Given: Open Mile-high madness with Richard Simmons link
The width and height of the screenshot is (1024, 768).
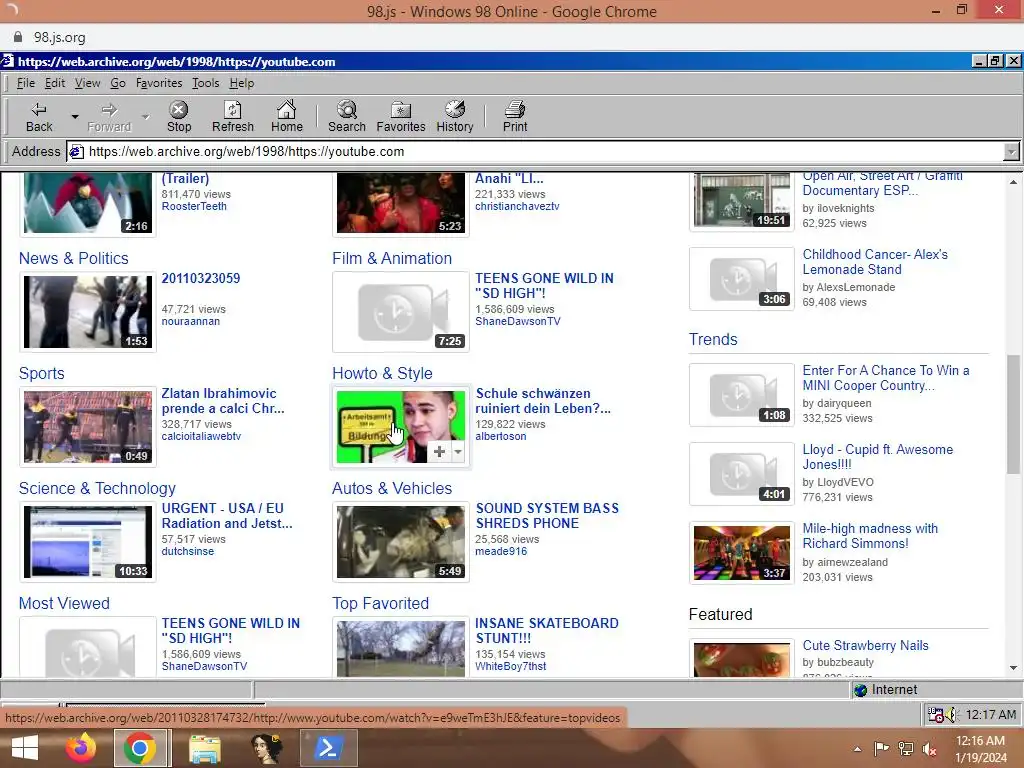Looking at the screenshot, I should [x=870, y=536].
